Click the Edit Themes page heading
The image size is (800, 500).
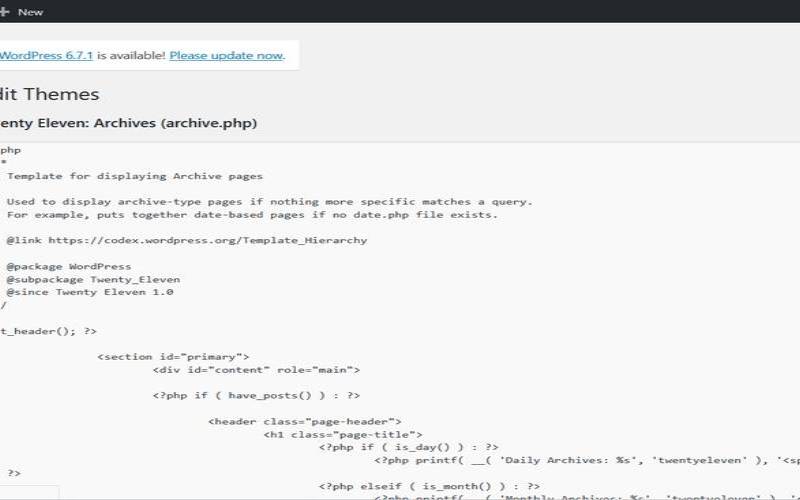coord(50,94)
